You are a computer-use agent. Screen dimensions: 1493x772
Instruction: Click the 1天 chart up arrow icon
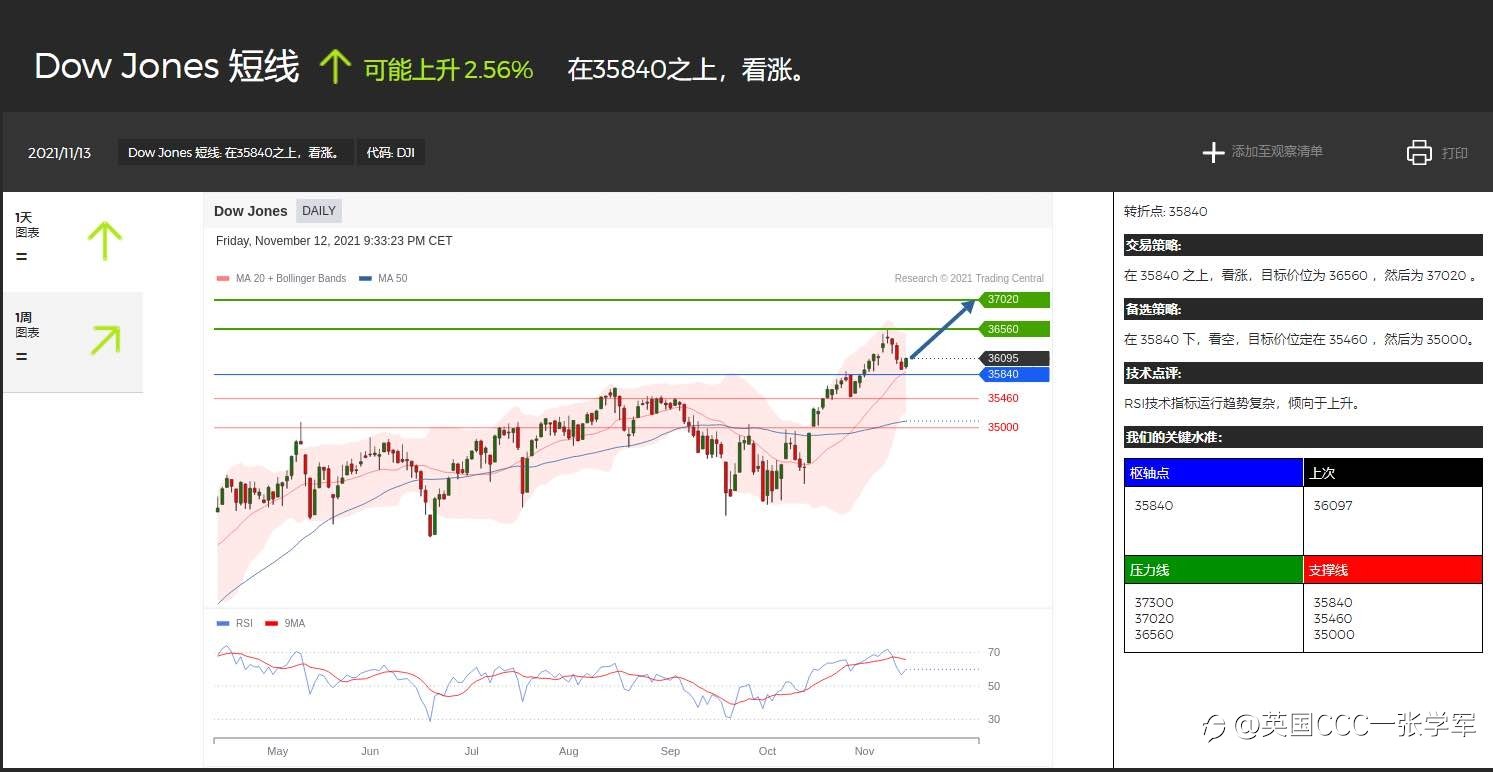(104, 240)
